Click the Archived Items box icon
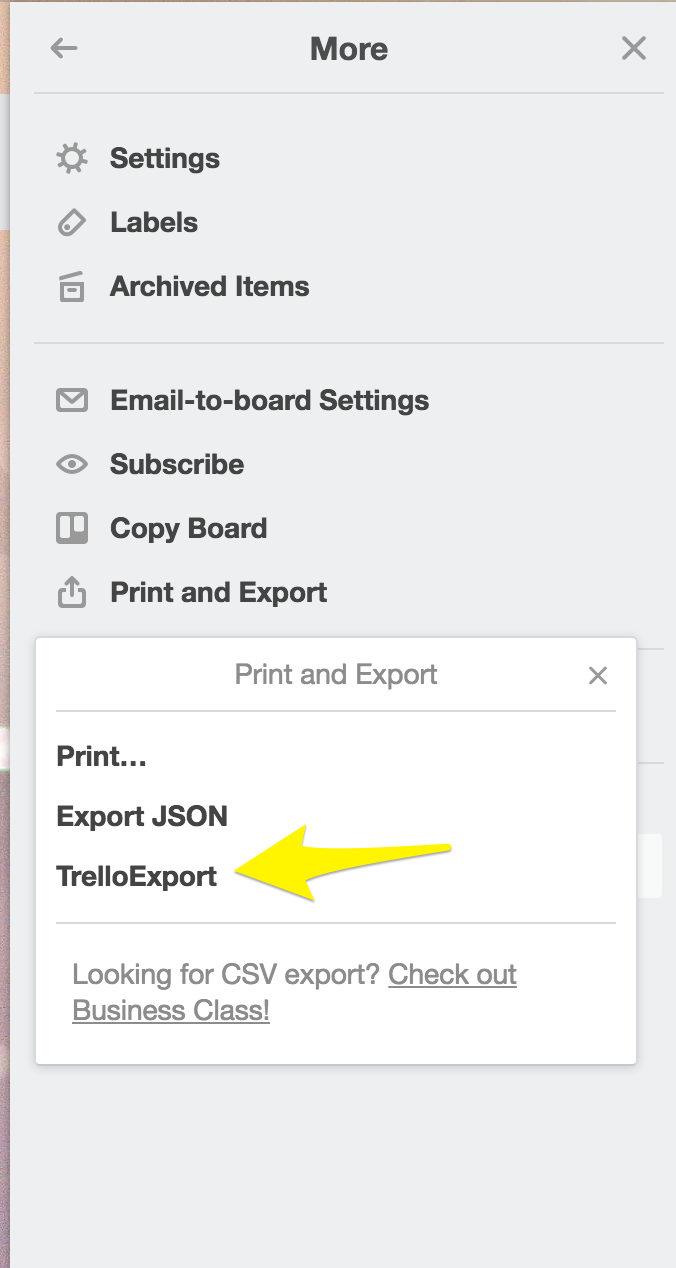This screenshot has width=676, height=1268. pyautogui.click(x=71, y=286)
